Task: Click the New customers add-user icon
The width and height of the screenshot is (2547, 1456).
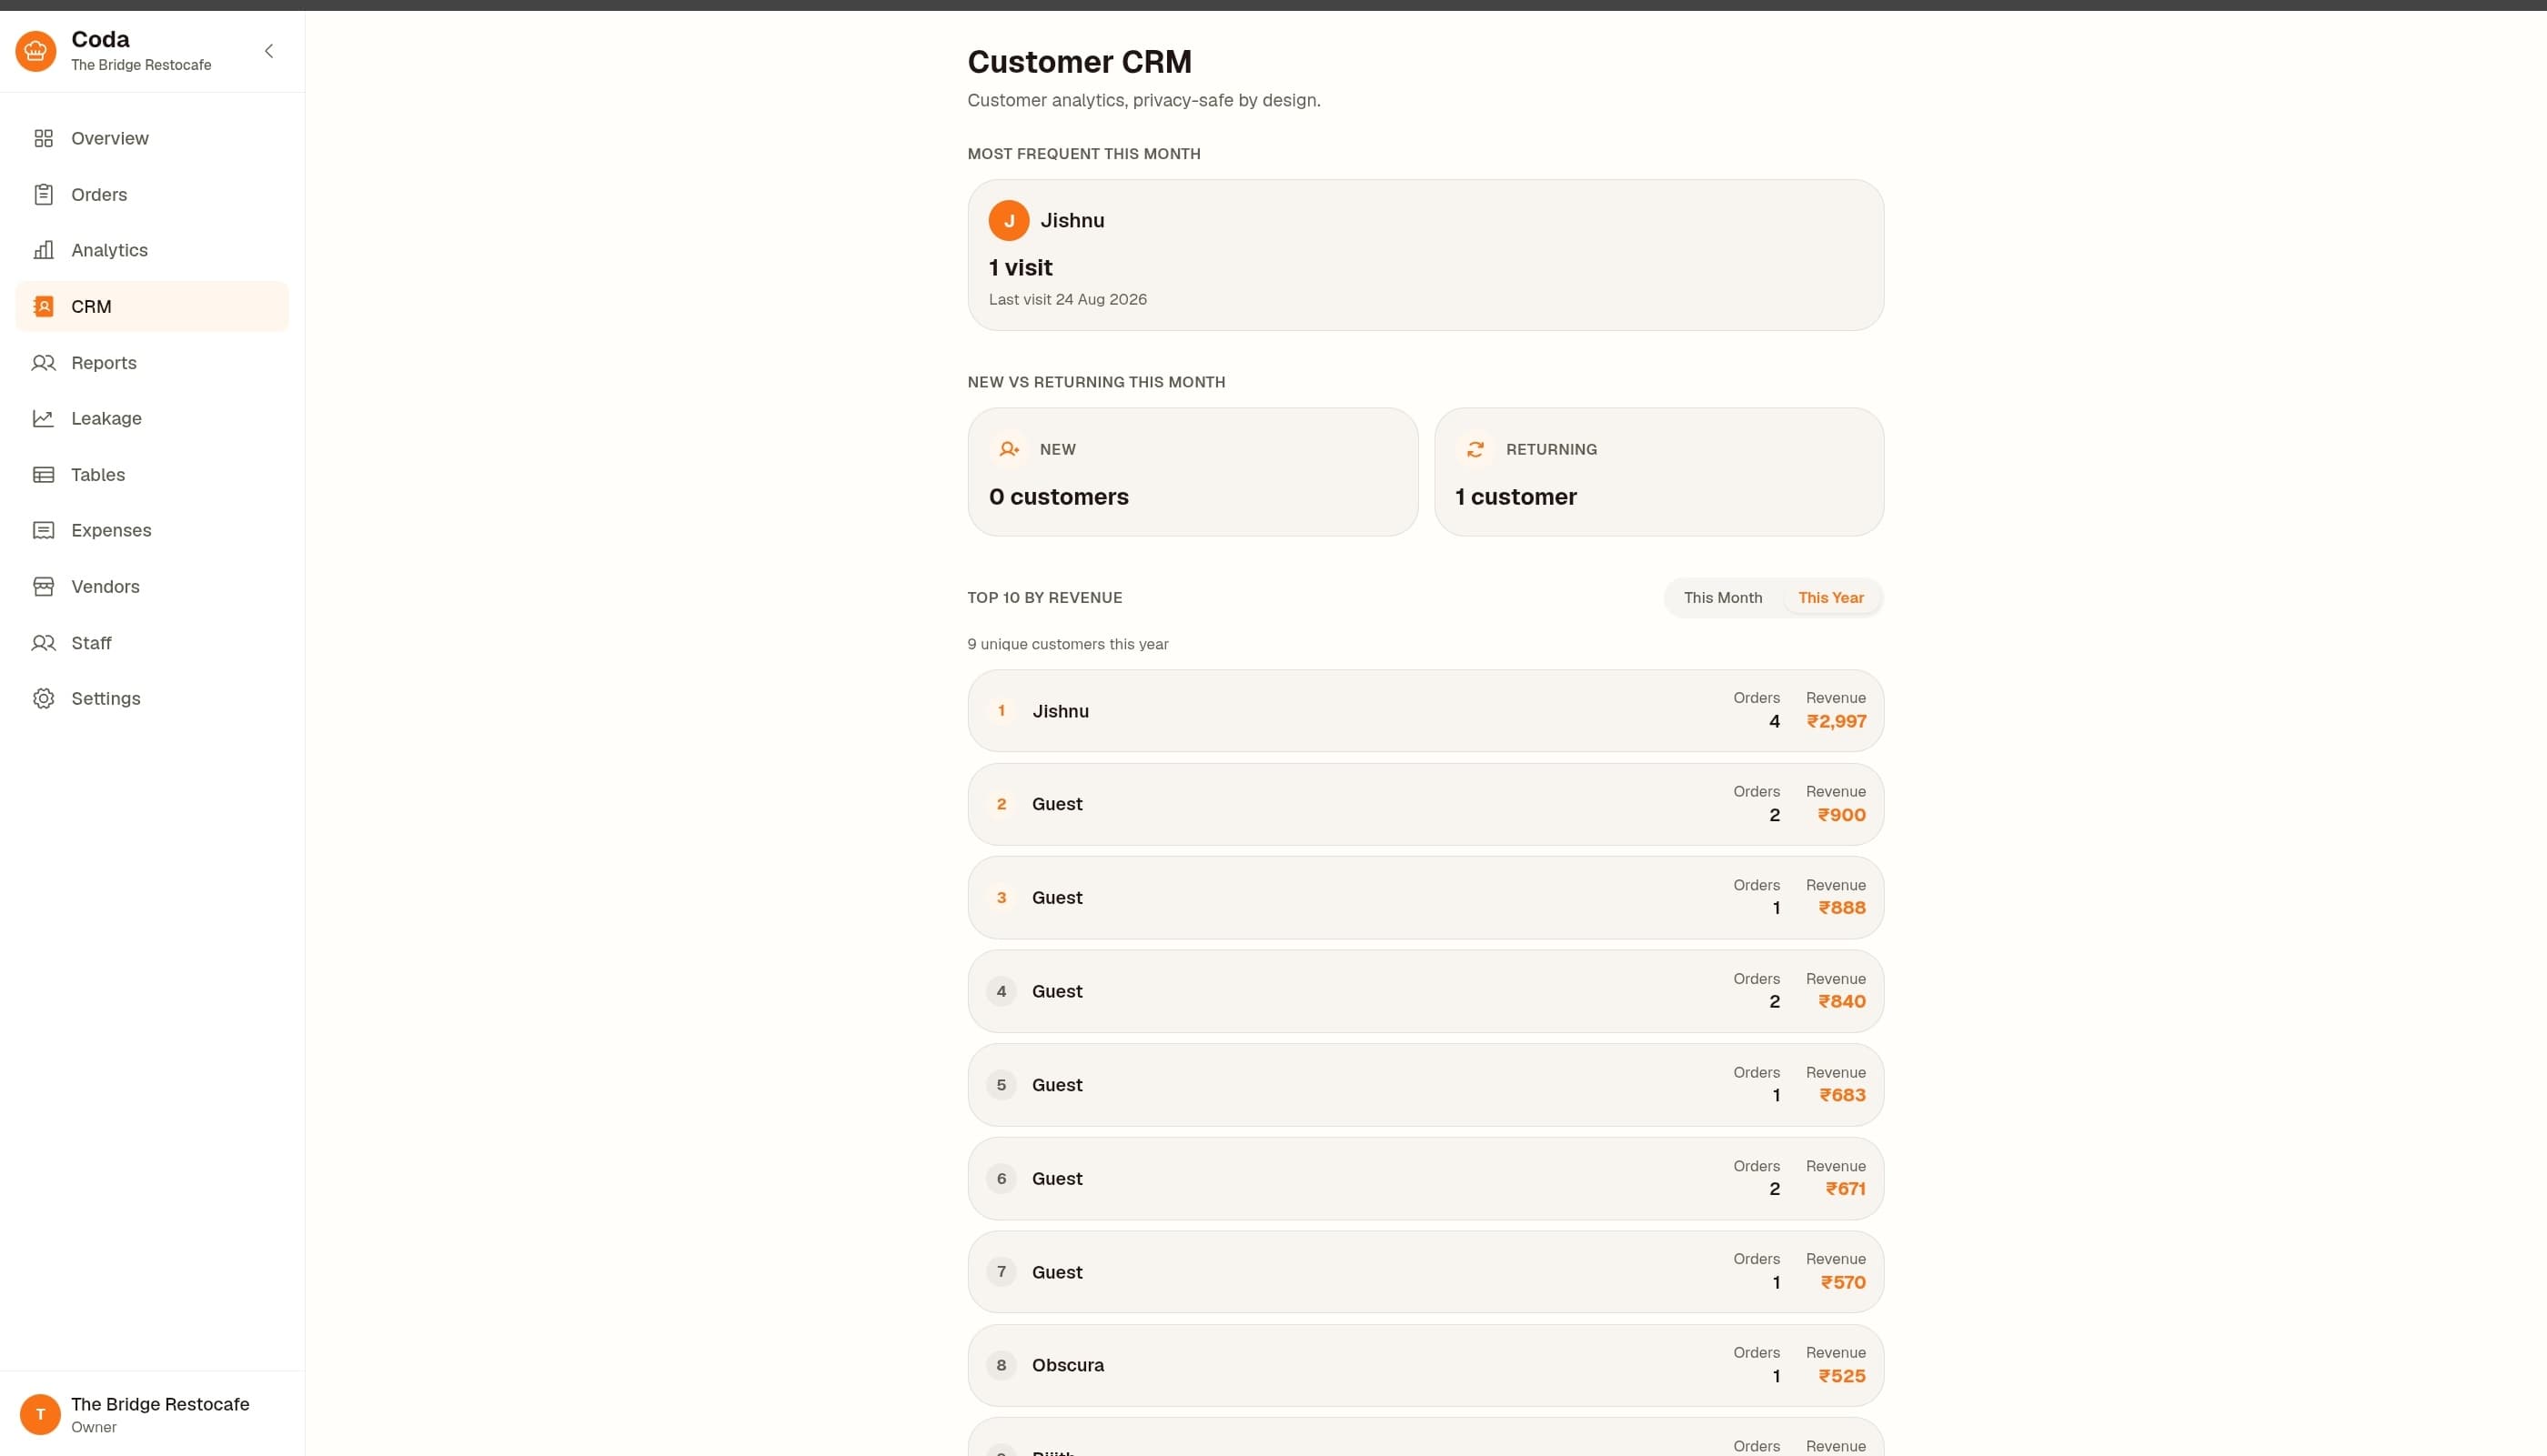Action: (x=1009, y=449)
